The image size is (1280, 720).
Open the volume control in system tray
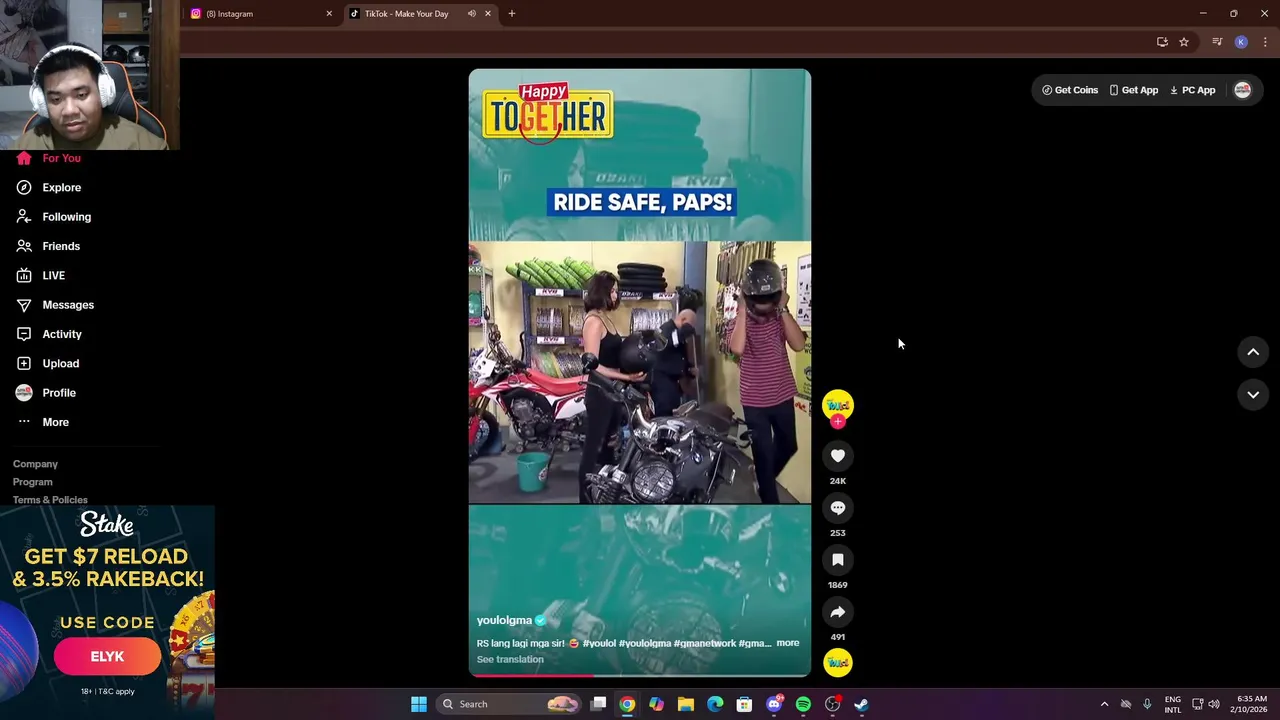pos(1214,704)
